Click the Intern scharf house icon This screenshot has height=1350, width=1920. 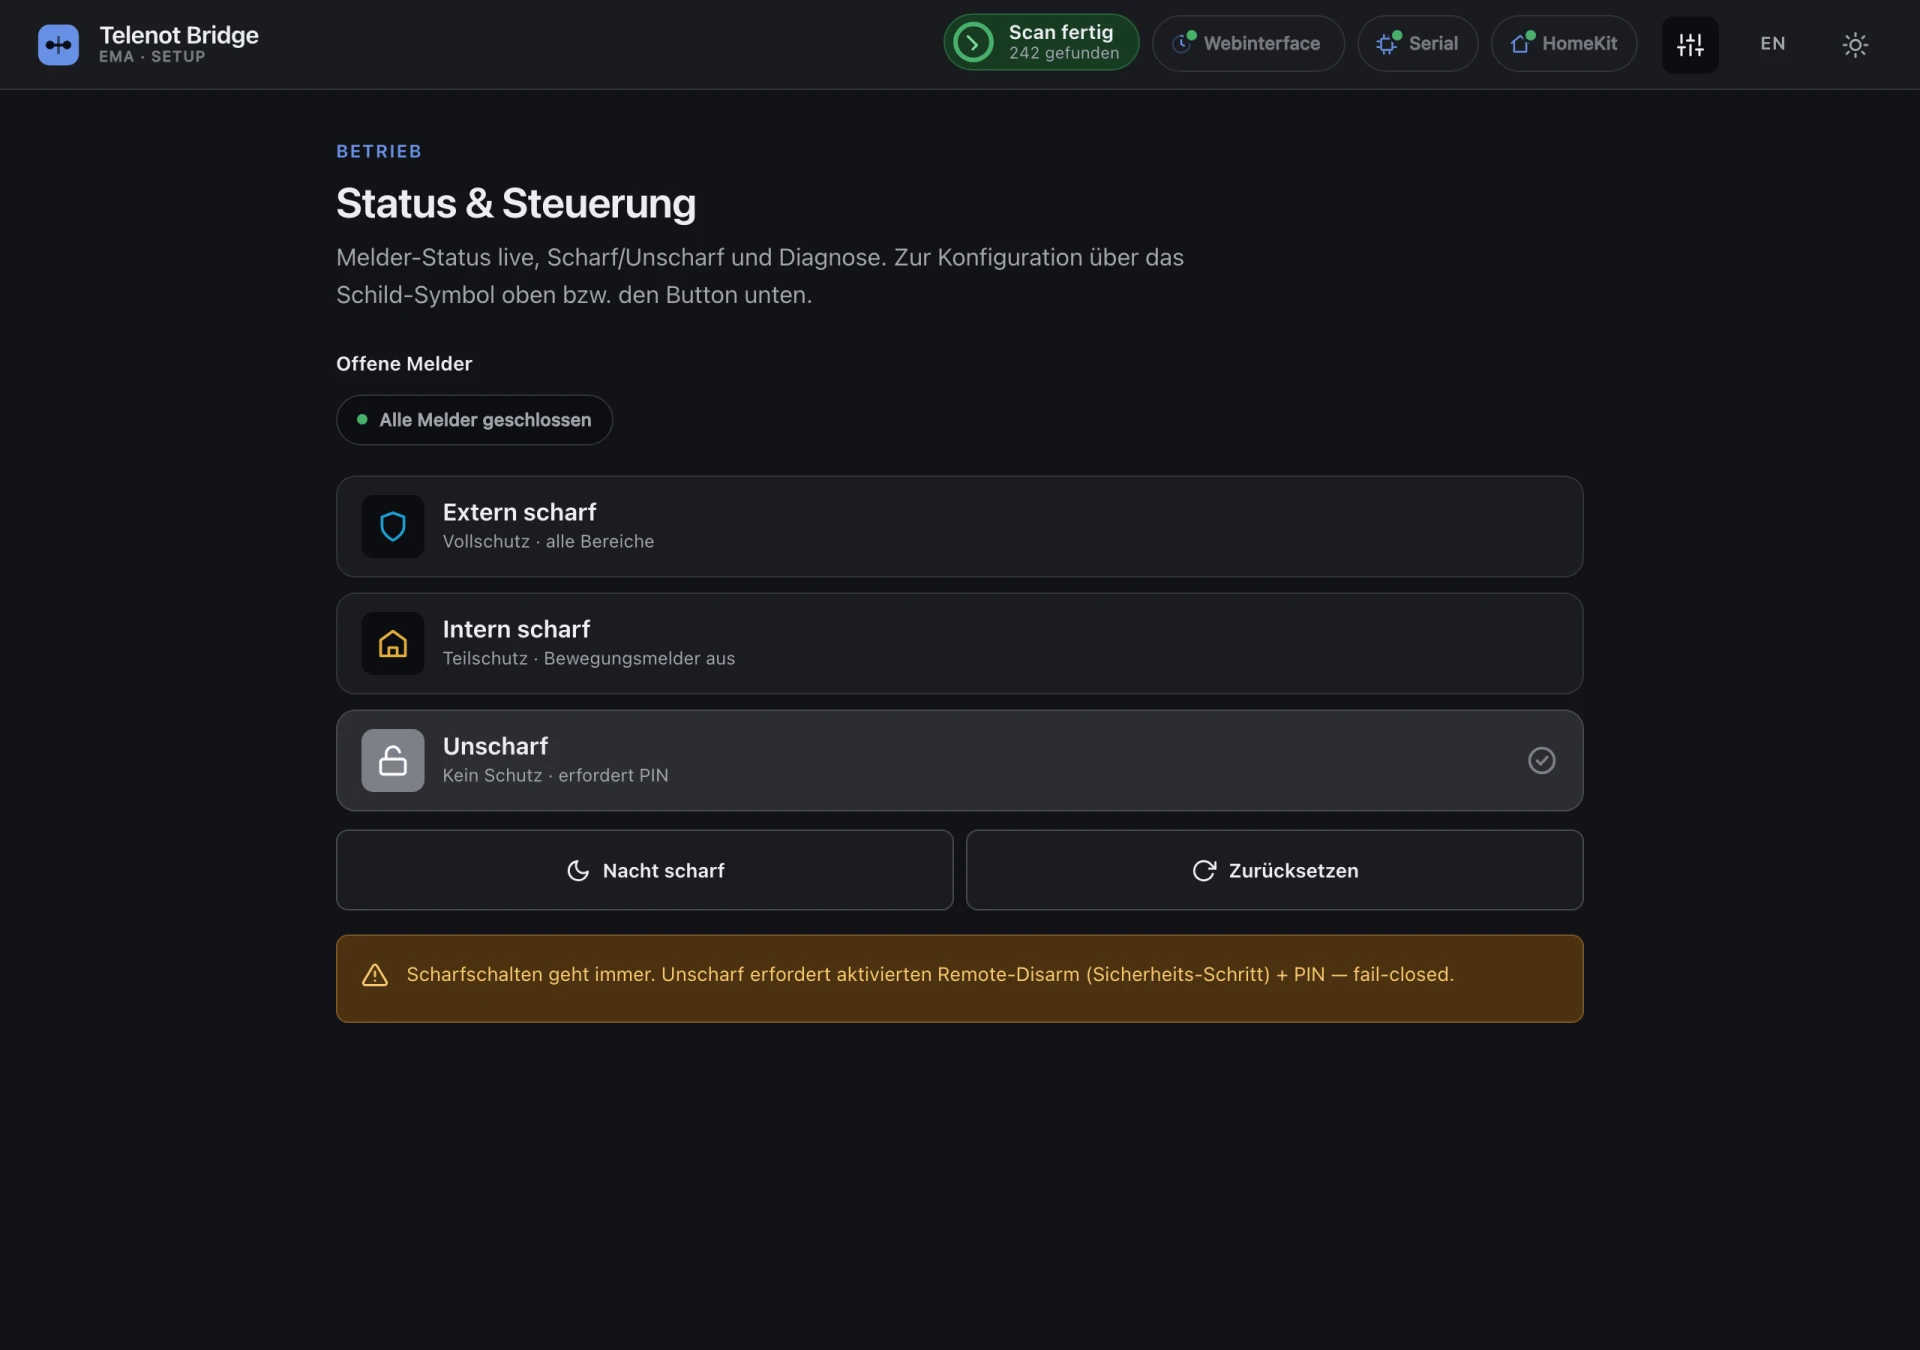[x=392, y=643]
